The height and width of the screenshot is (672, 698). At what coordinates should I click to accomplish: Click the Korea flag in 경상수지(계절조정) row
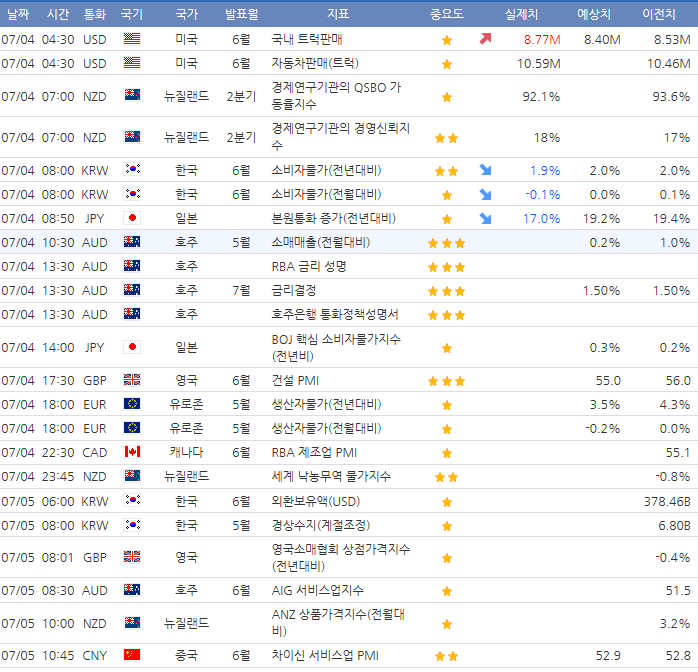click(132, 525)
